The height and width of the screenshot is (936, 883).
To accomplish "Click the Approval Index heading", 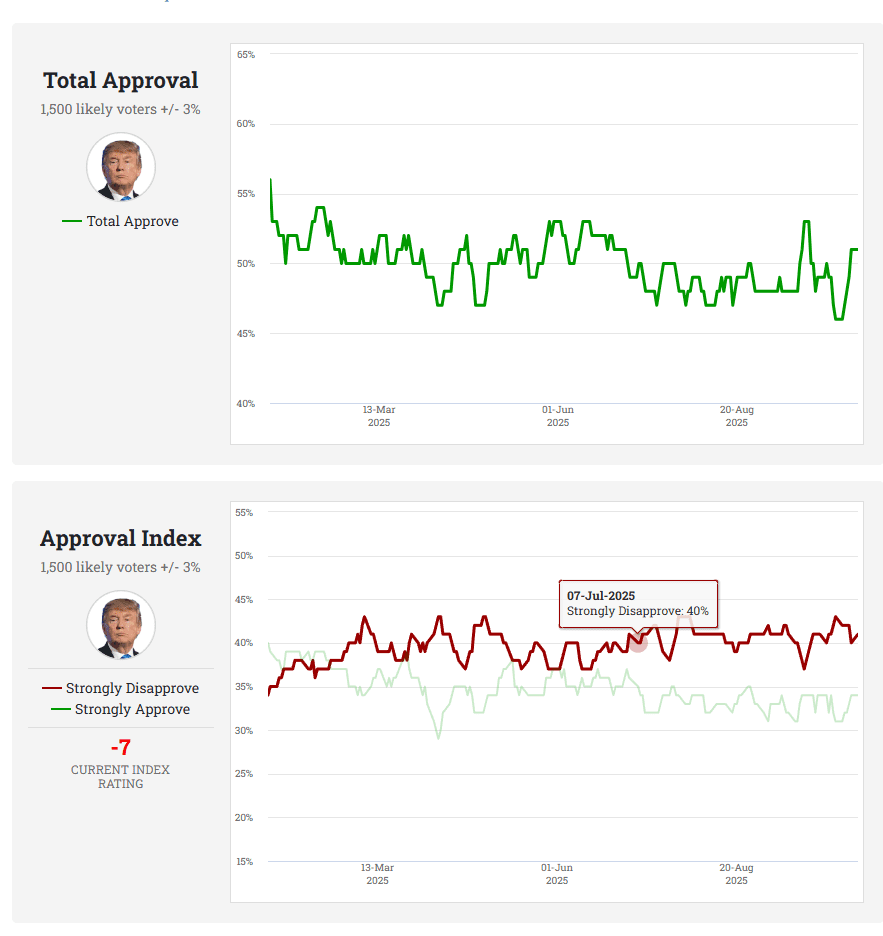I will (121, 538).
